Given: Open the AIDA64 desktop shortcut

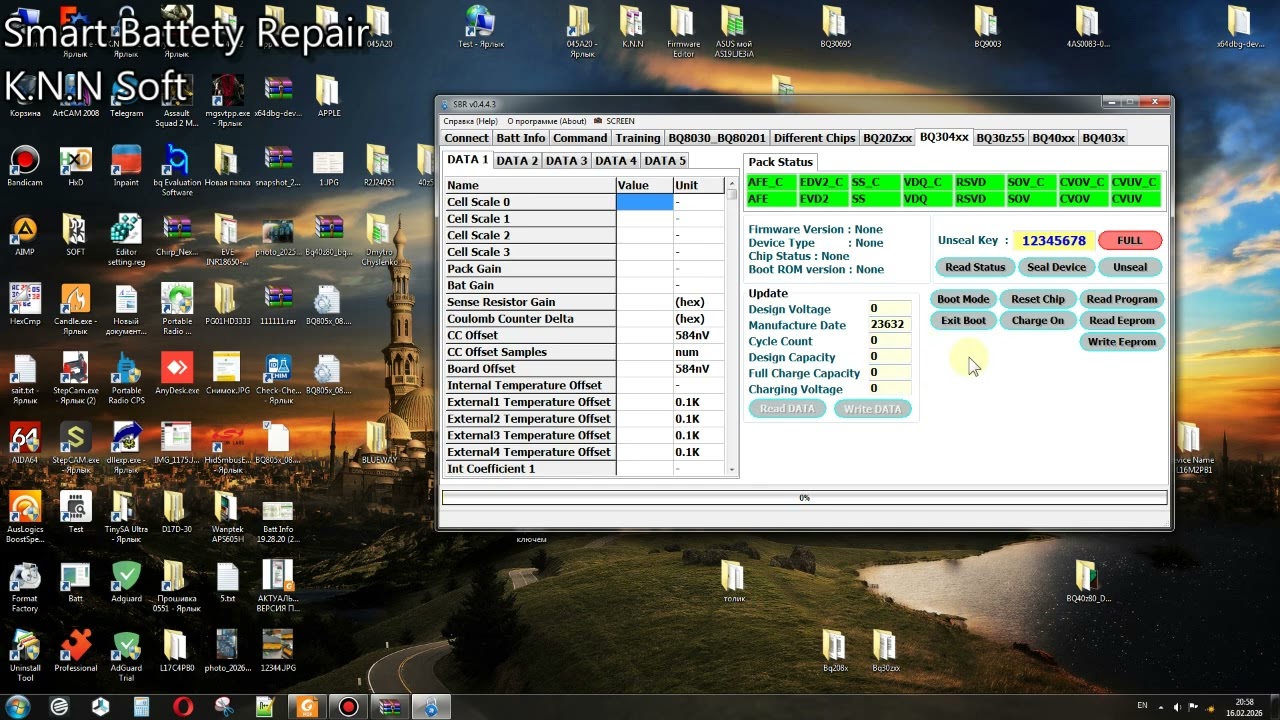Looking at the screenshot, I should tap(24, 443).
